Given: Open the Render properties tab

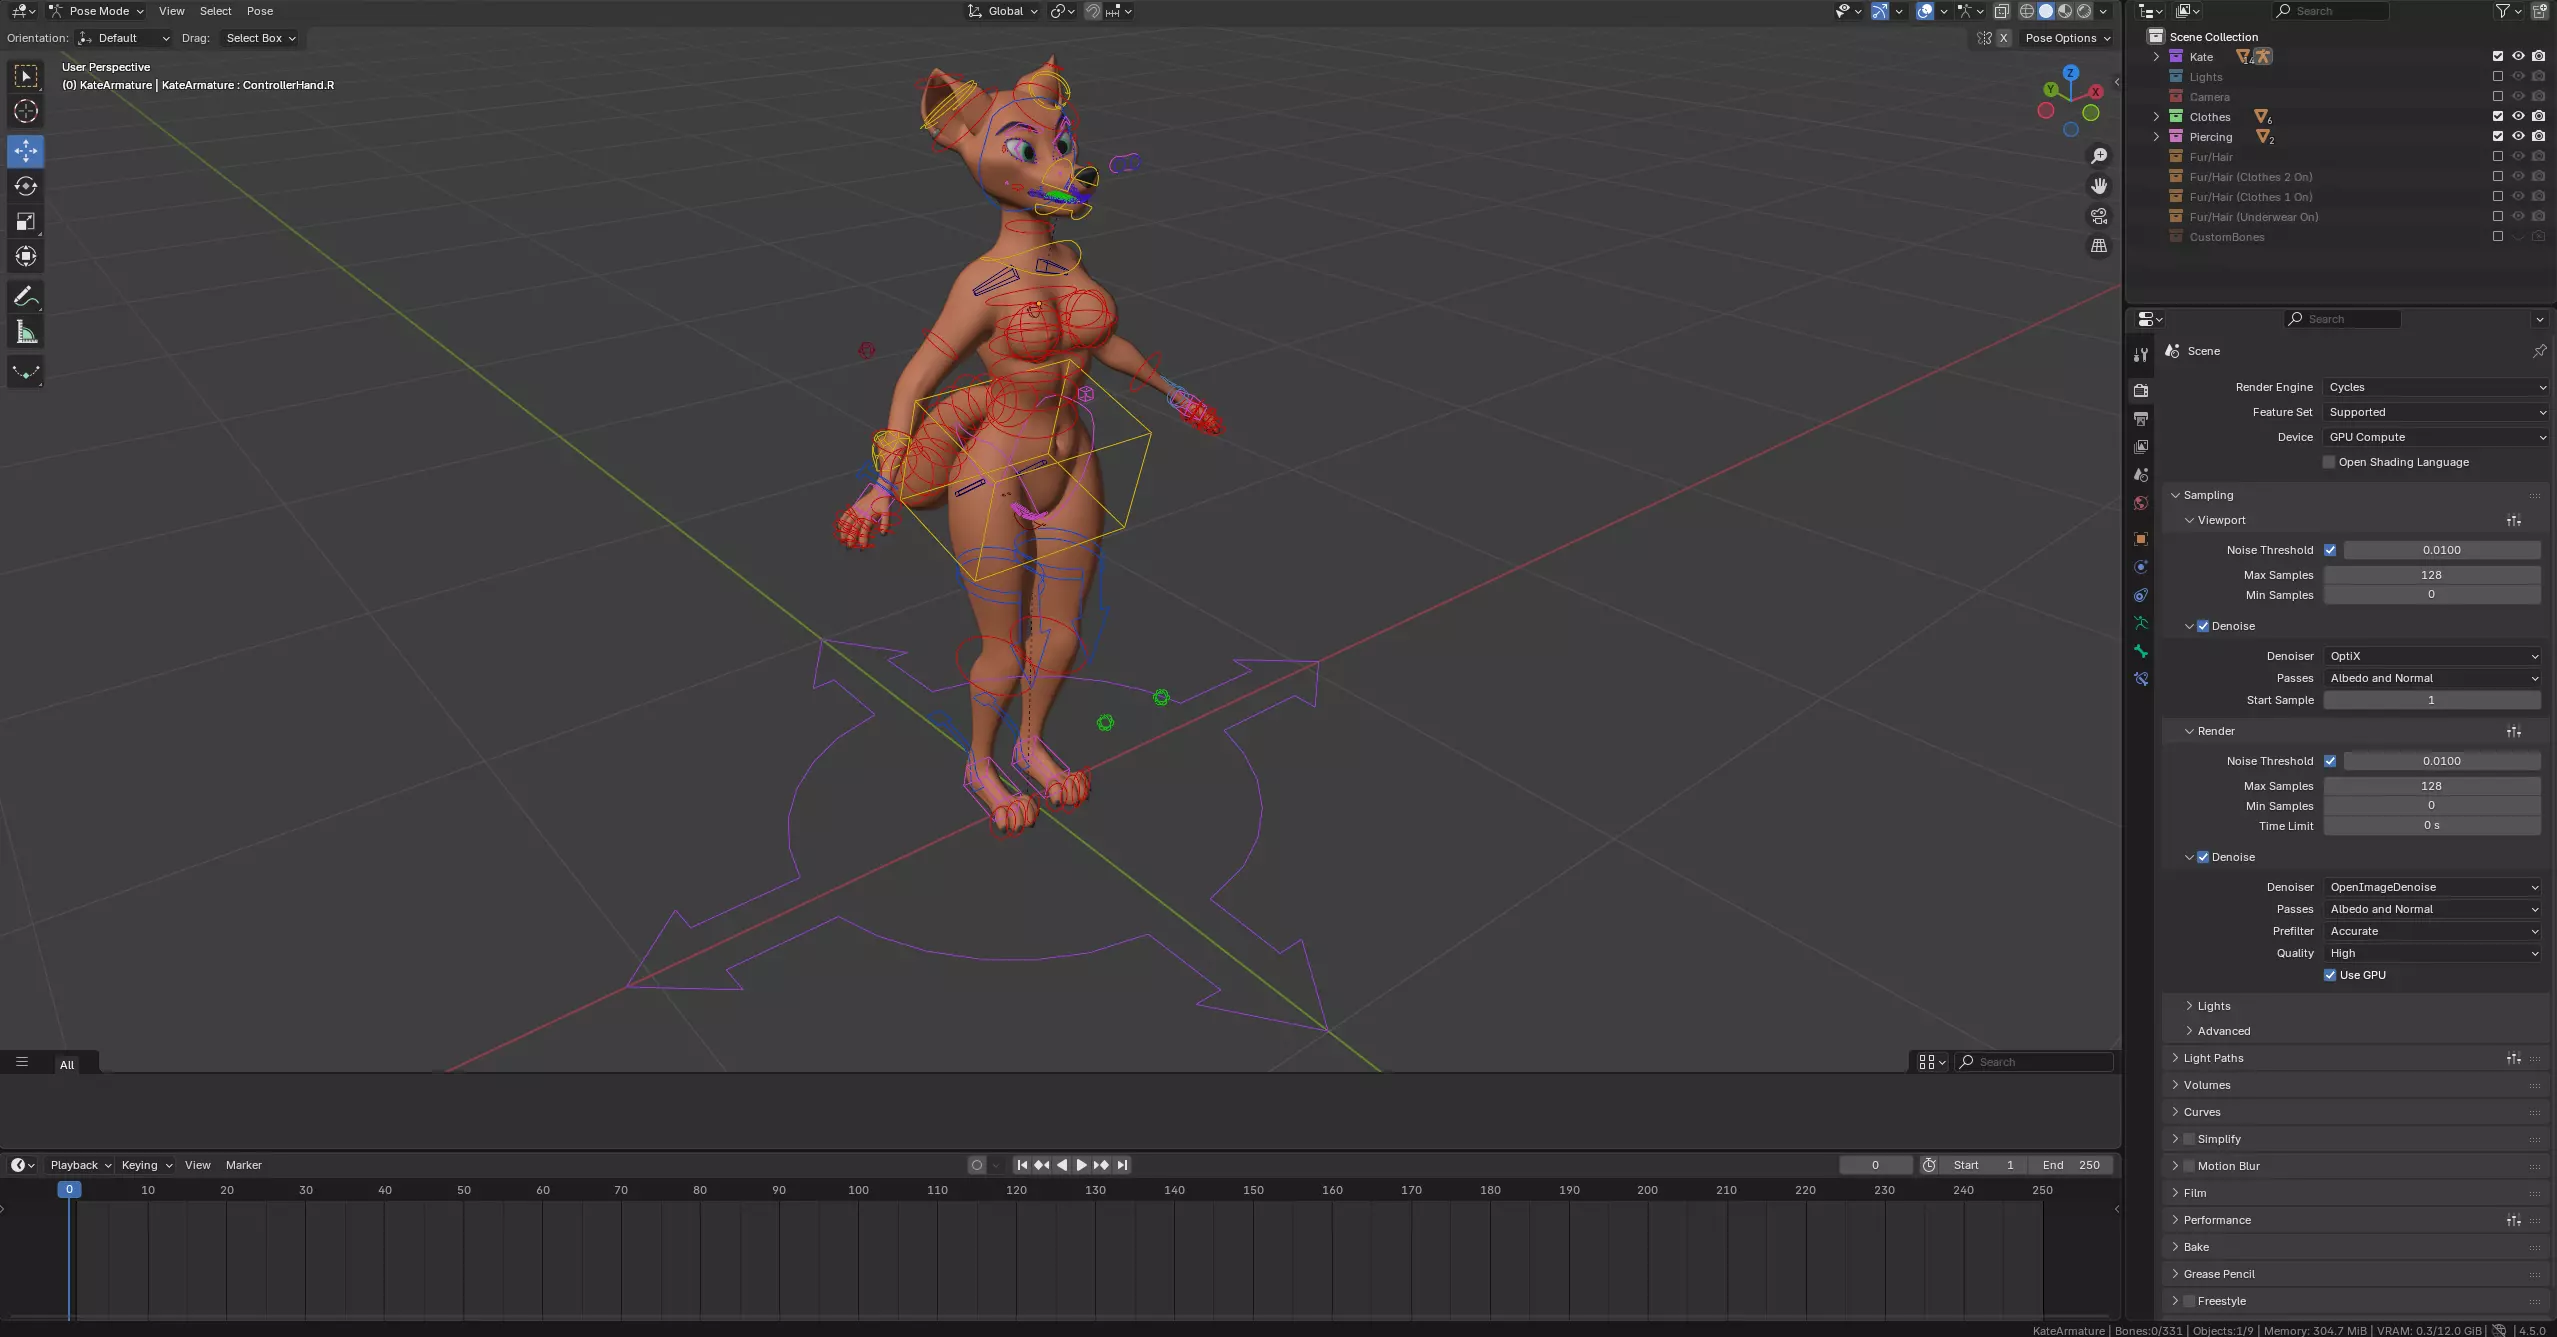Looking at the screenshot, I should [2141, 390].
